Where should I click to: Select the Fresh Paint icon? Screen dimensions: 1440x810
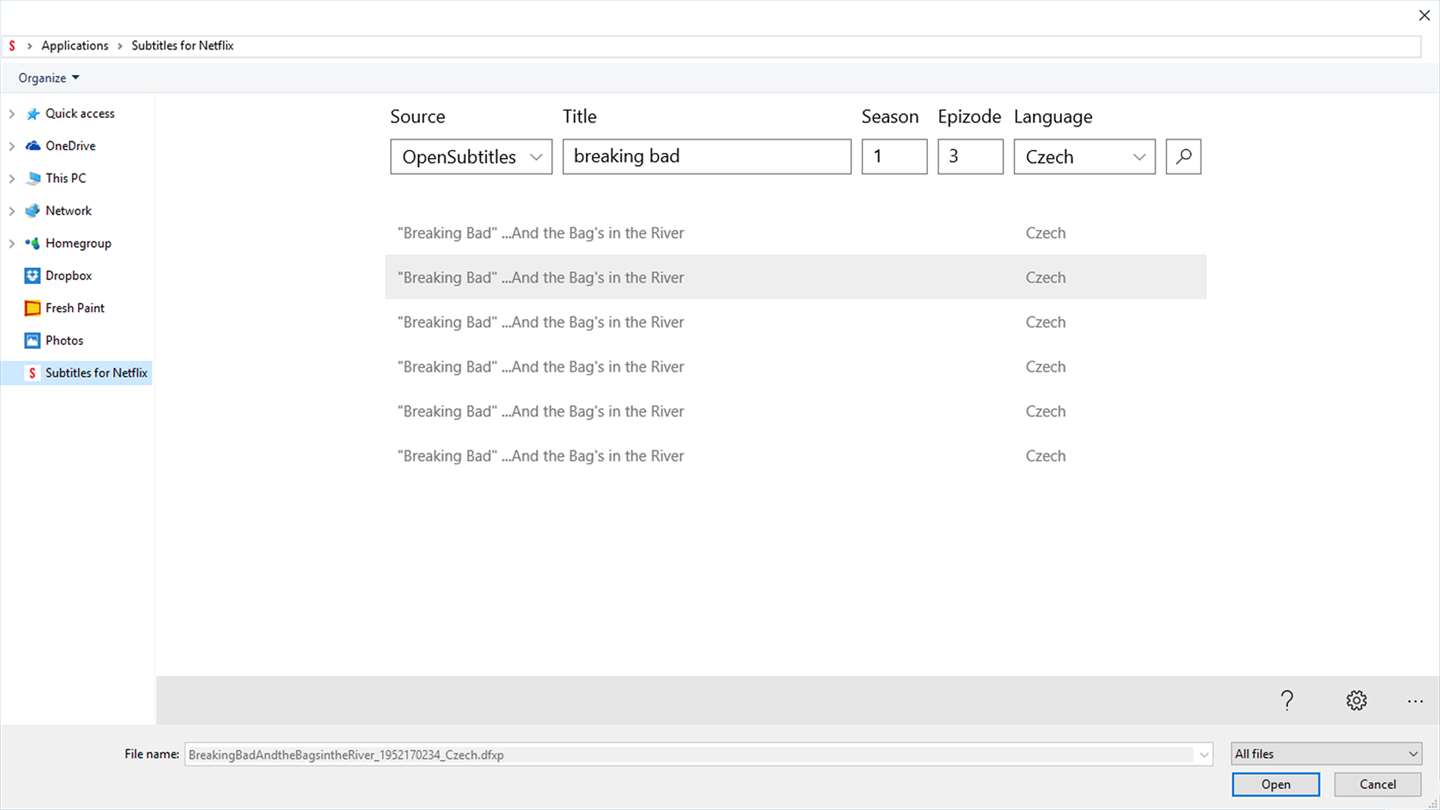pos(33,308)
